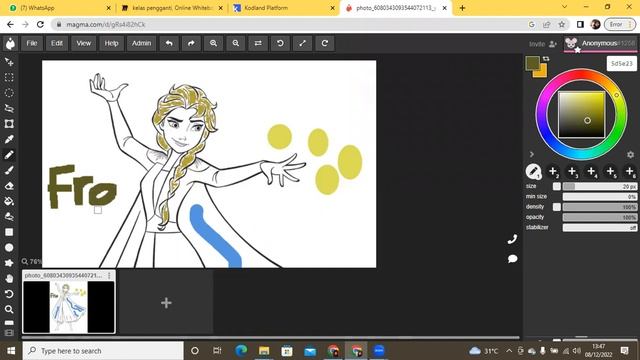Add brush preset in slot 3
Image resolution: width=640 pixels, height=360 pixels.
(572, 171)
